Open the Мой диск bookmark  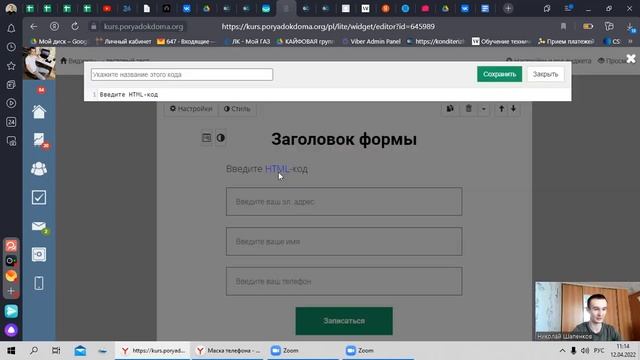[x=59, y=41]
